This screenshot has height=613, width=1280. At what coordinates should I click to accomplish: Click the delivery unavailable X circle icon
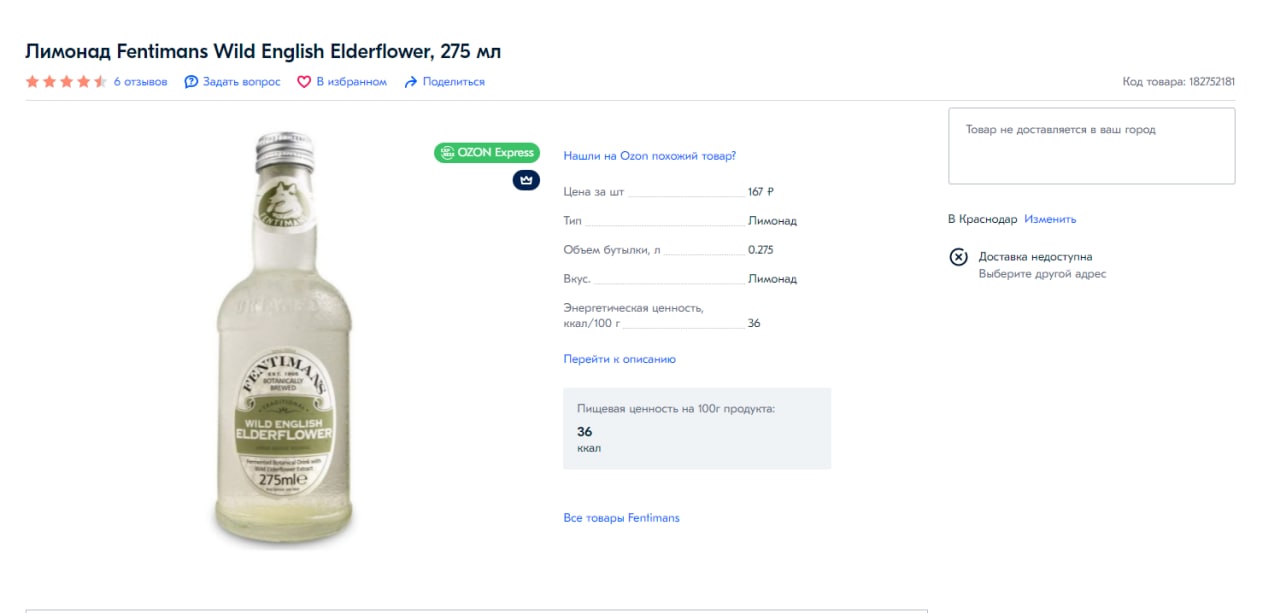pyautogui.click(x=958, y=257)
